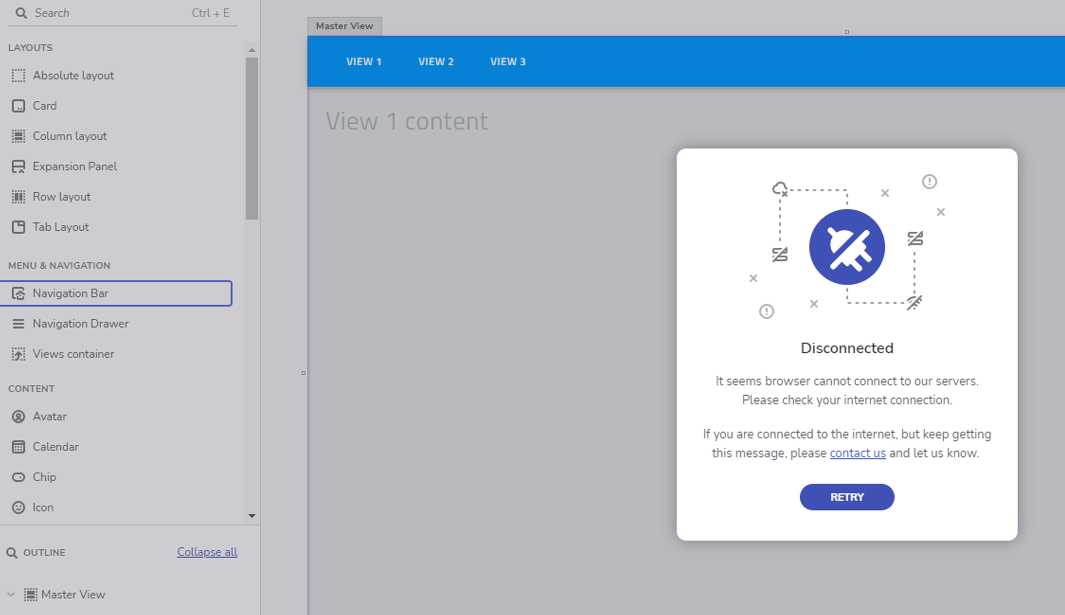Select the Navigation Drawer hamburger icon
This screenshot has height=615, width=1065.
(18, 324)
